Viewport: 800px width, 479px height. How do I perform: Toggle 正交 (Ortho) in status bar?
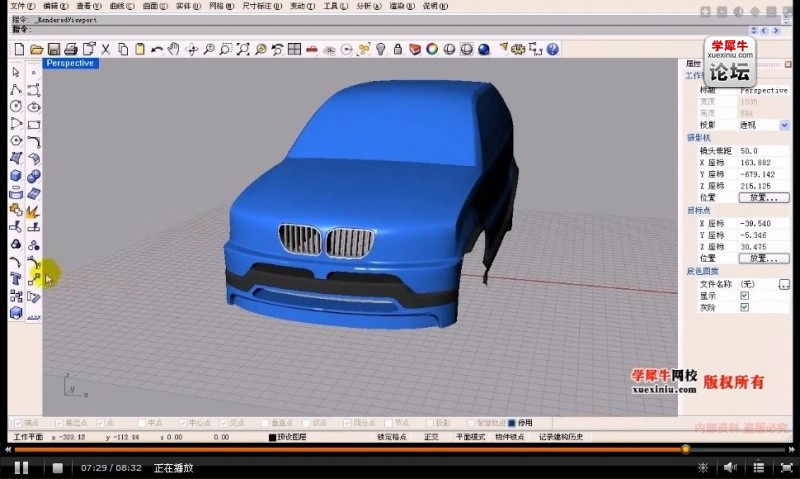pos(431,437)
